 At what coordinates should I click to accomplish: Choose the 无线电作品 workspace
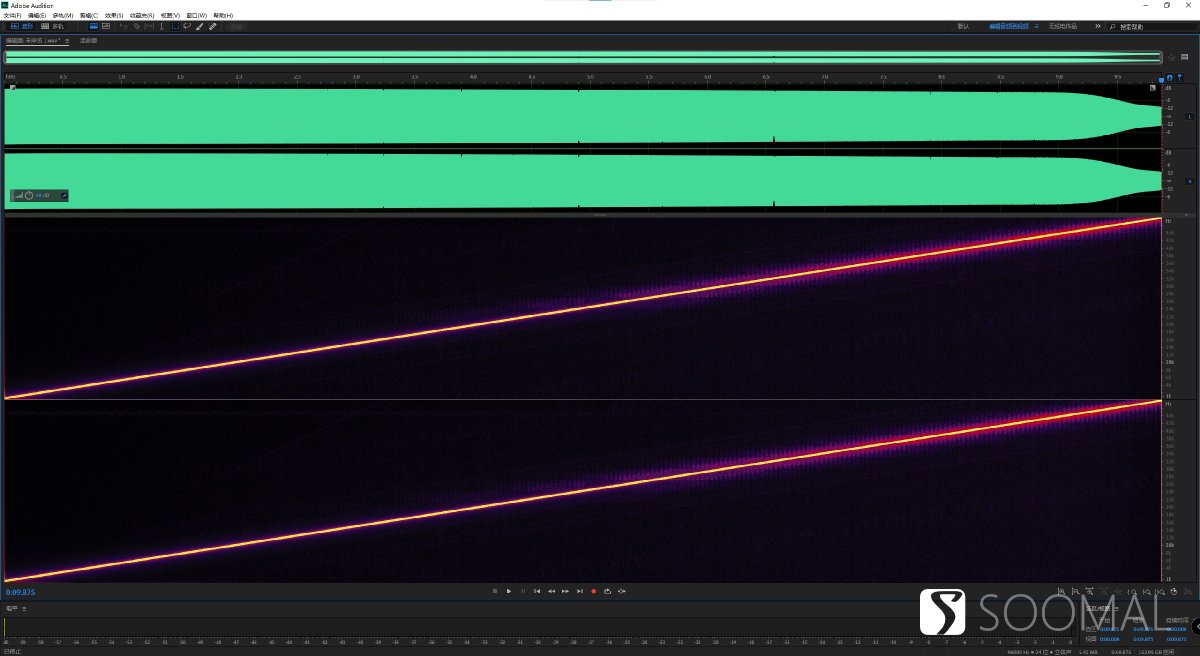[1063, 26]
